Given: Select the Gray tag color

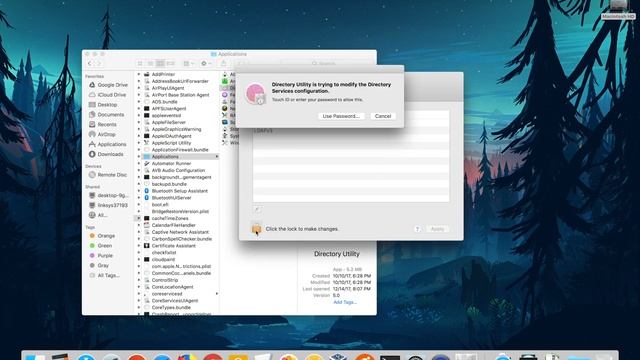Looking at the screenshot, I should (99, 265).
